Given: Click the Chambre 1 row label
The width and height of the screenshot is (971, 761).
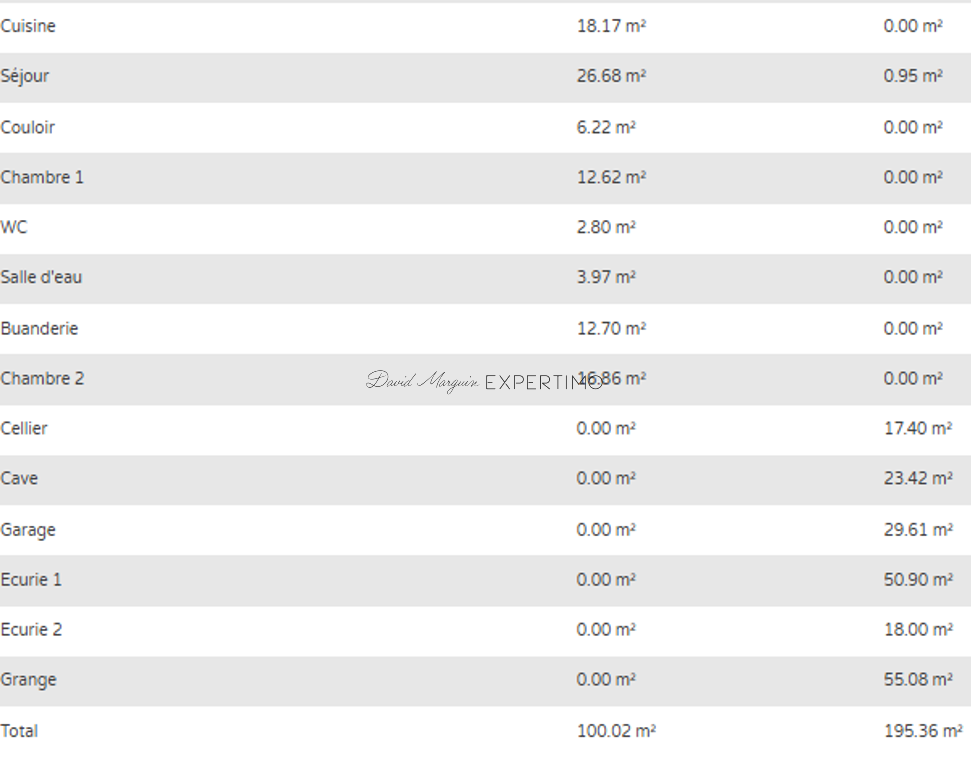Looking at the screenshot, I should pos(42,177).
